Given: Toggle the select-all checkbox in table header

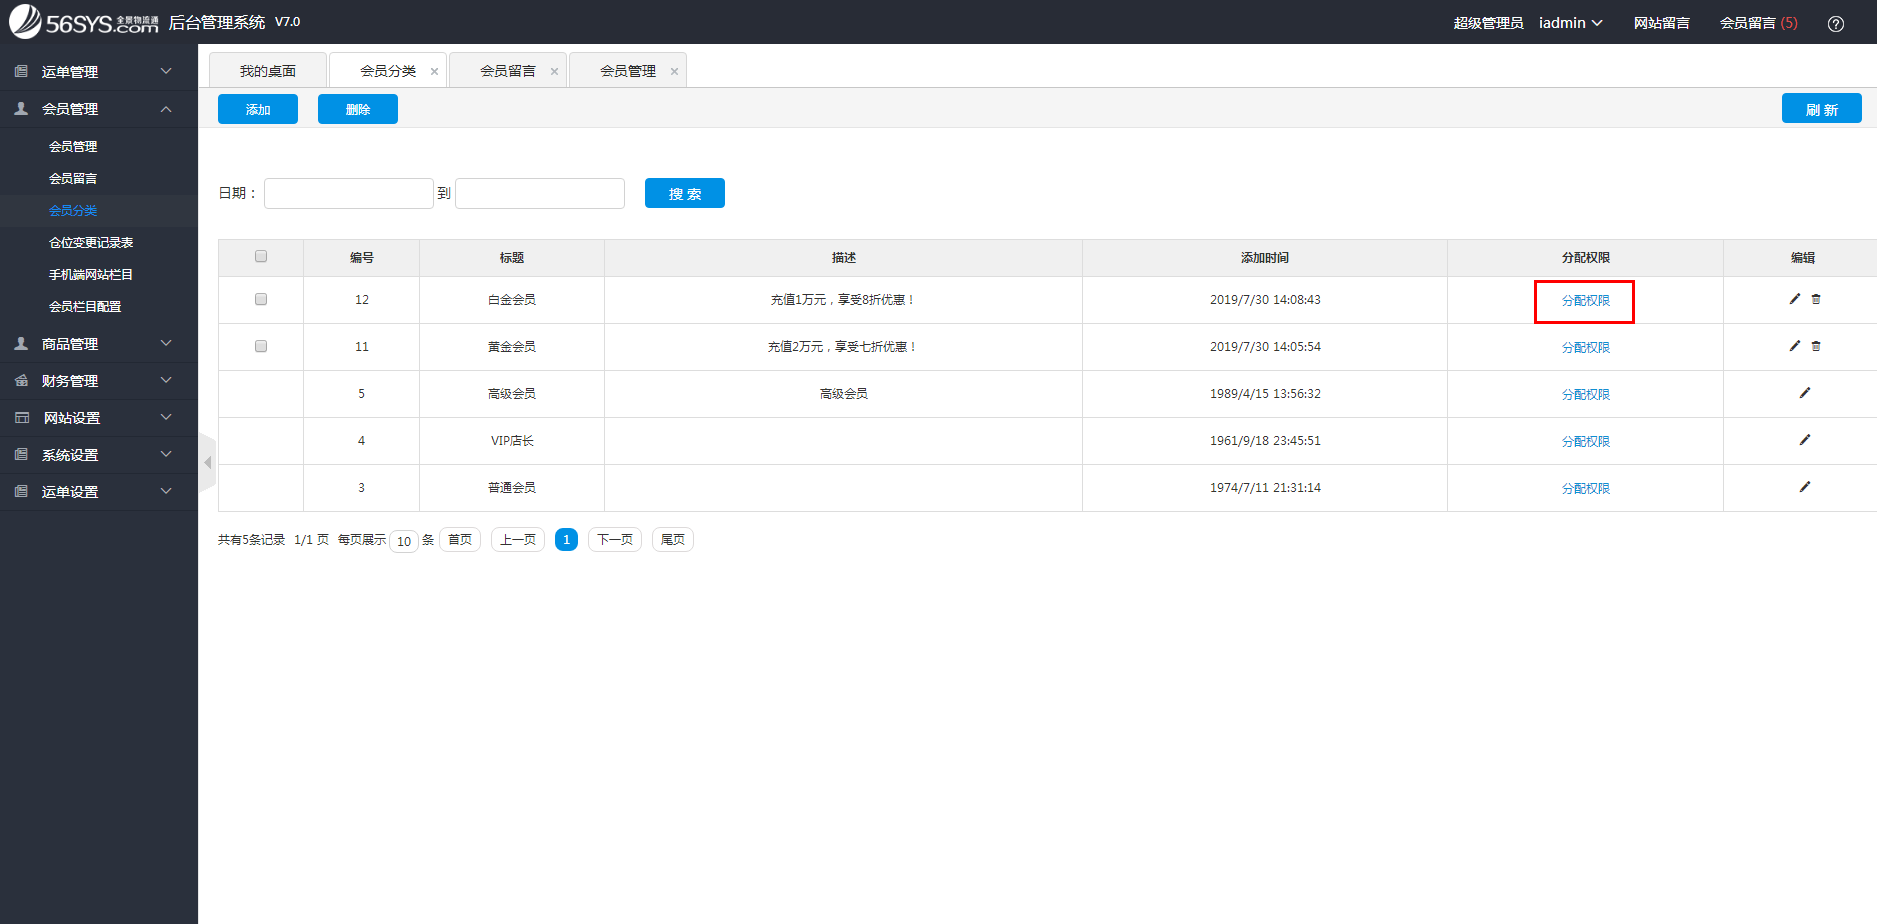Looking at the screenshot, I should pos(260,256).
